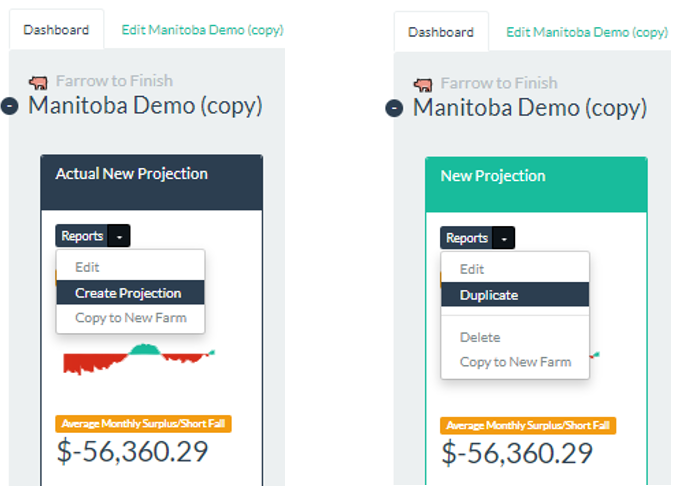Click Reports button on Actual New Projection card
This screenshot has height=500, width=680.
point(82,236)
